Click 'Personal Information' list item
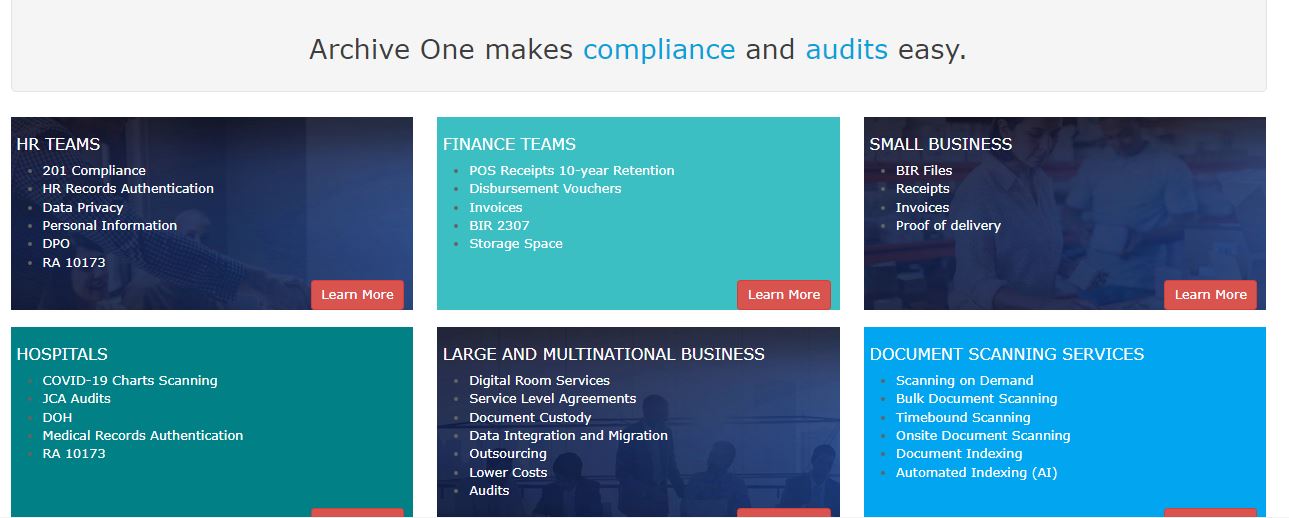This screenshot has width=1289, height=518. point(110,226)
